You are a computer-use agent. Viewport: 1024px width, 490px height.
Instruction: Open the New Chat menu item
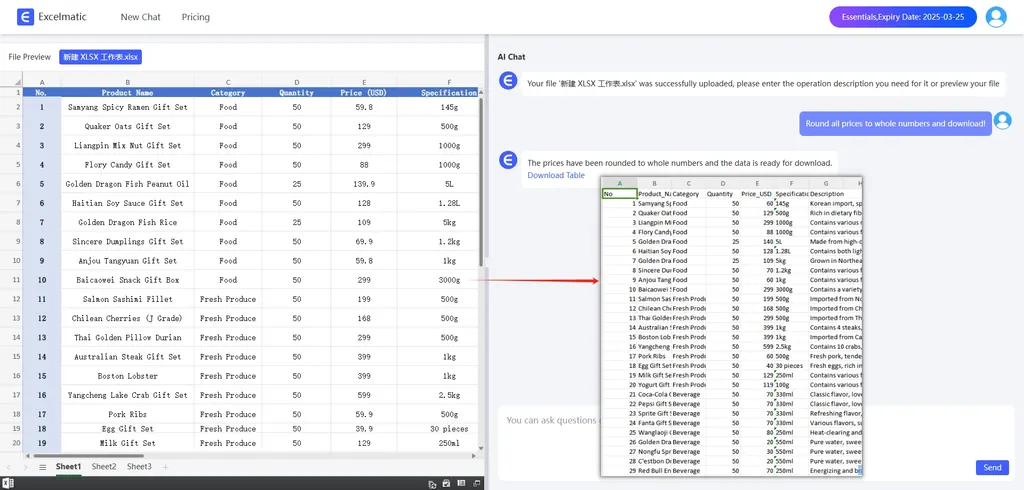[x=140, y=17]
